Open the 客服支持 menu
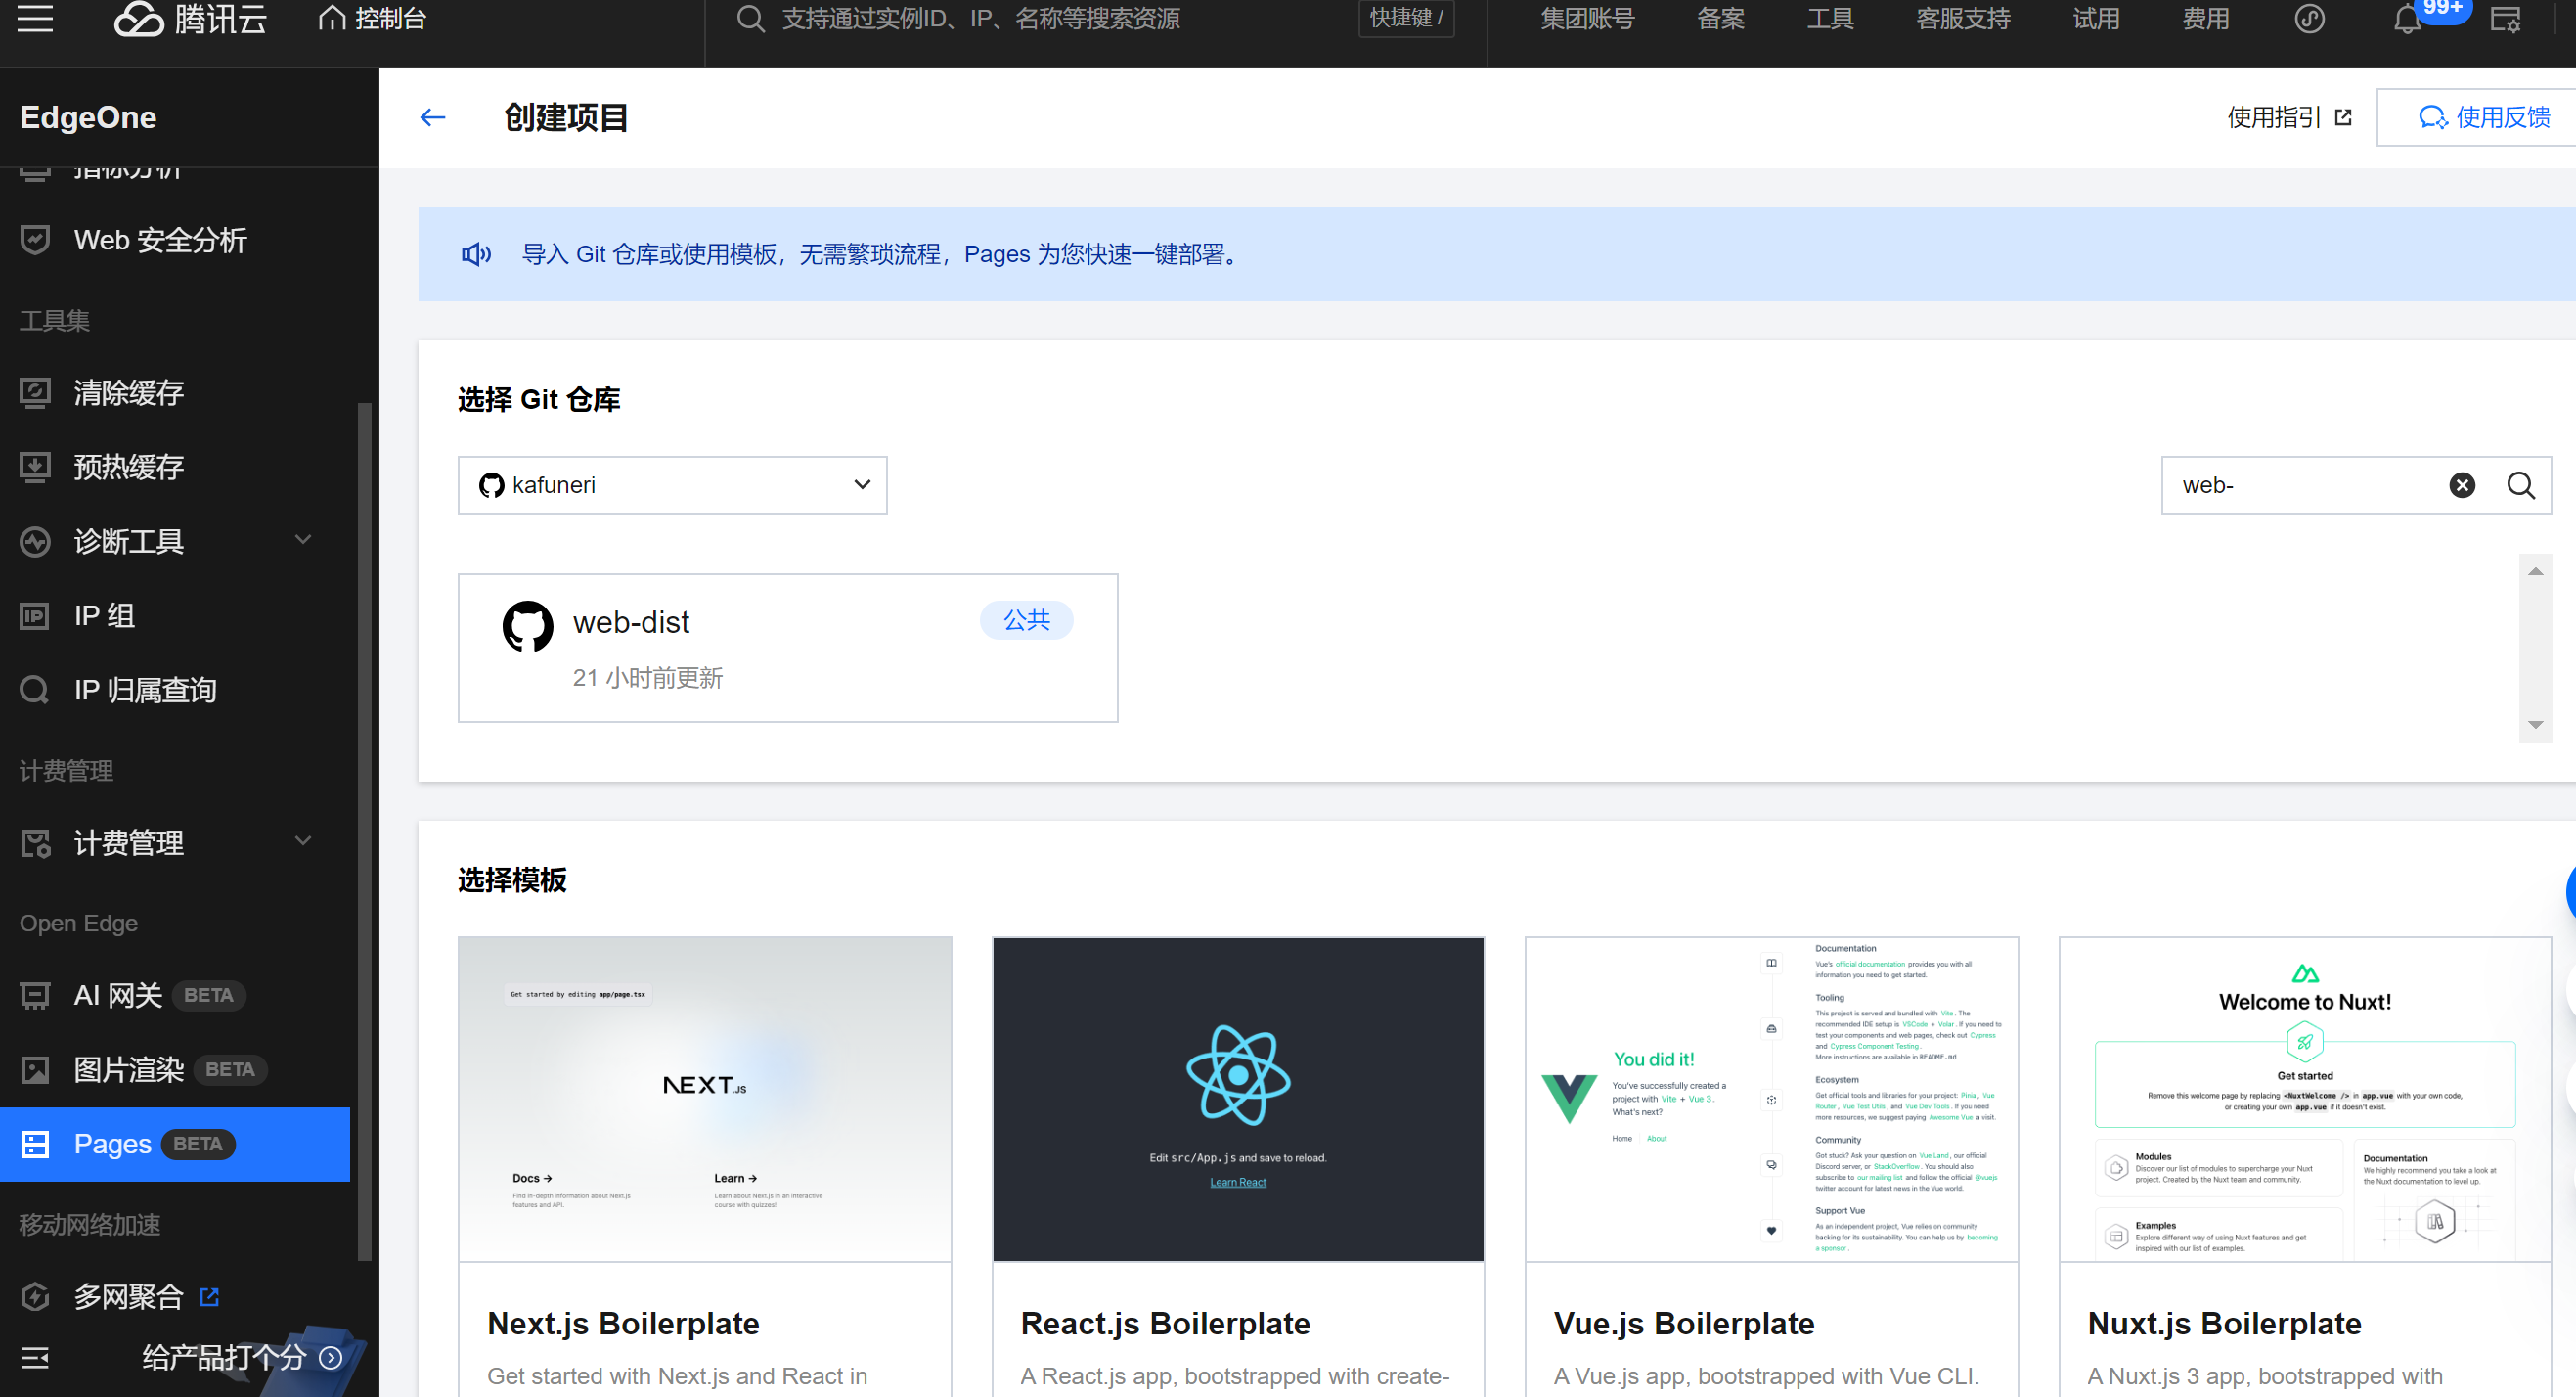The height and width of the screenshot is (1397, 2576). pos(1963,18)
